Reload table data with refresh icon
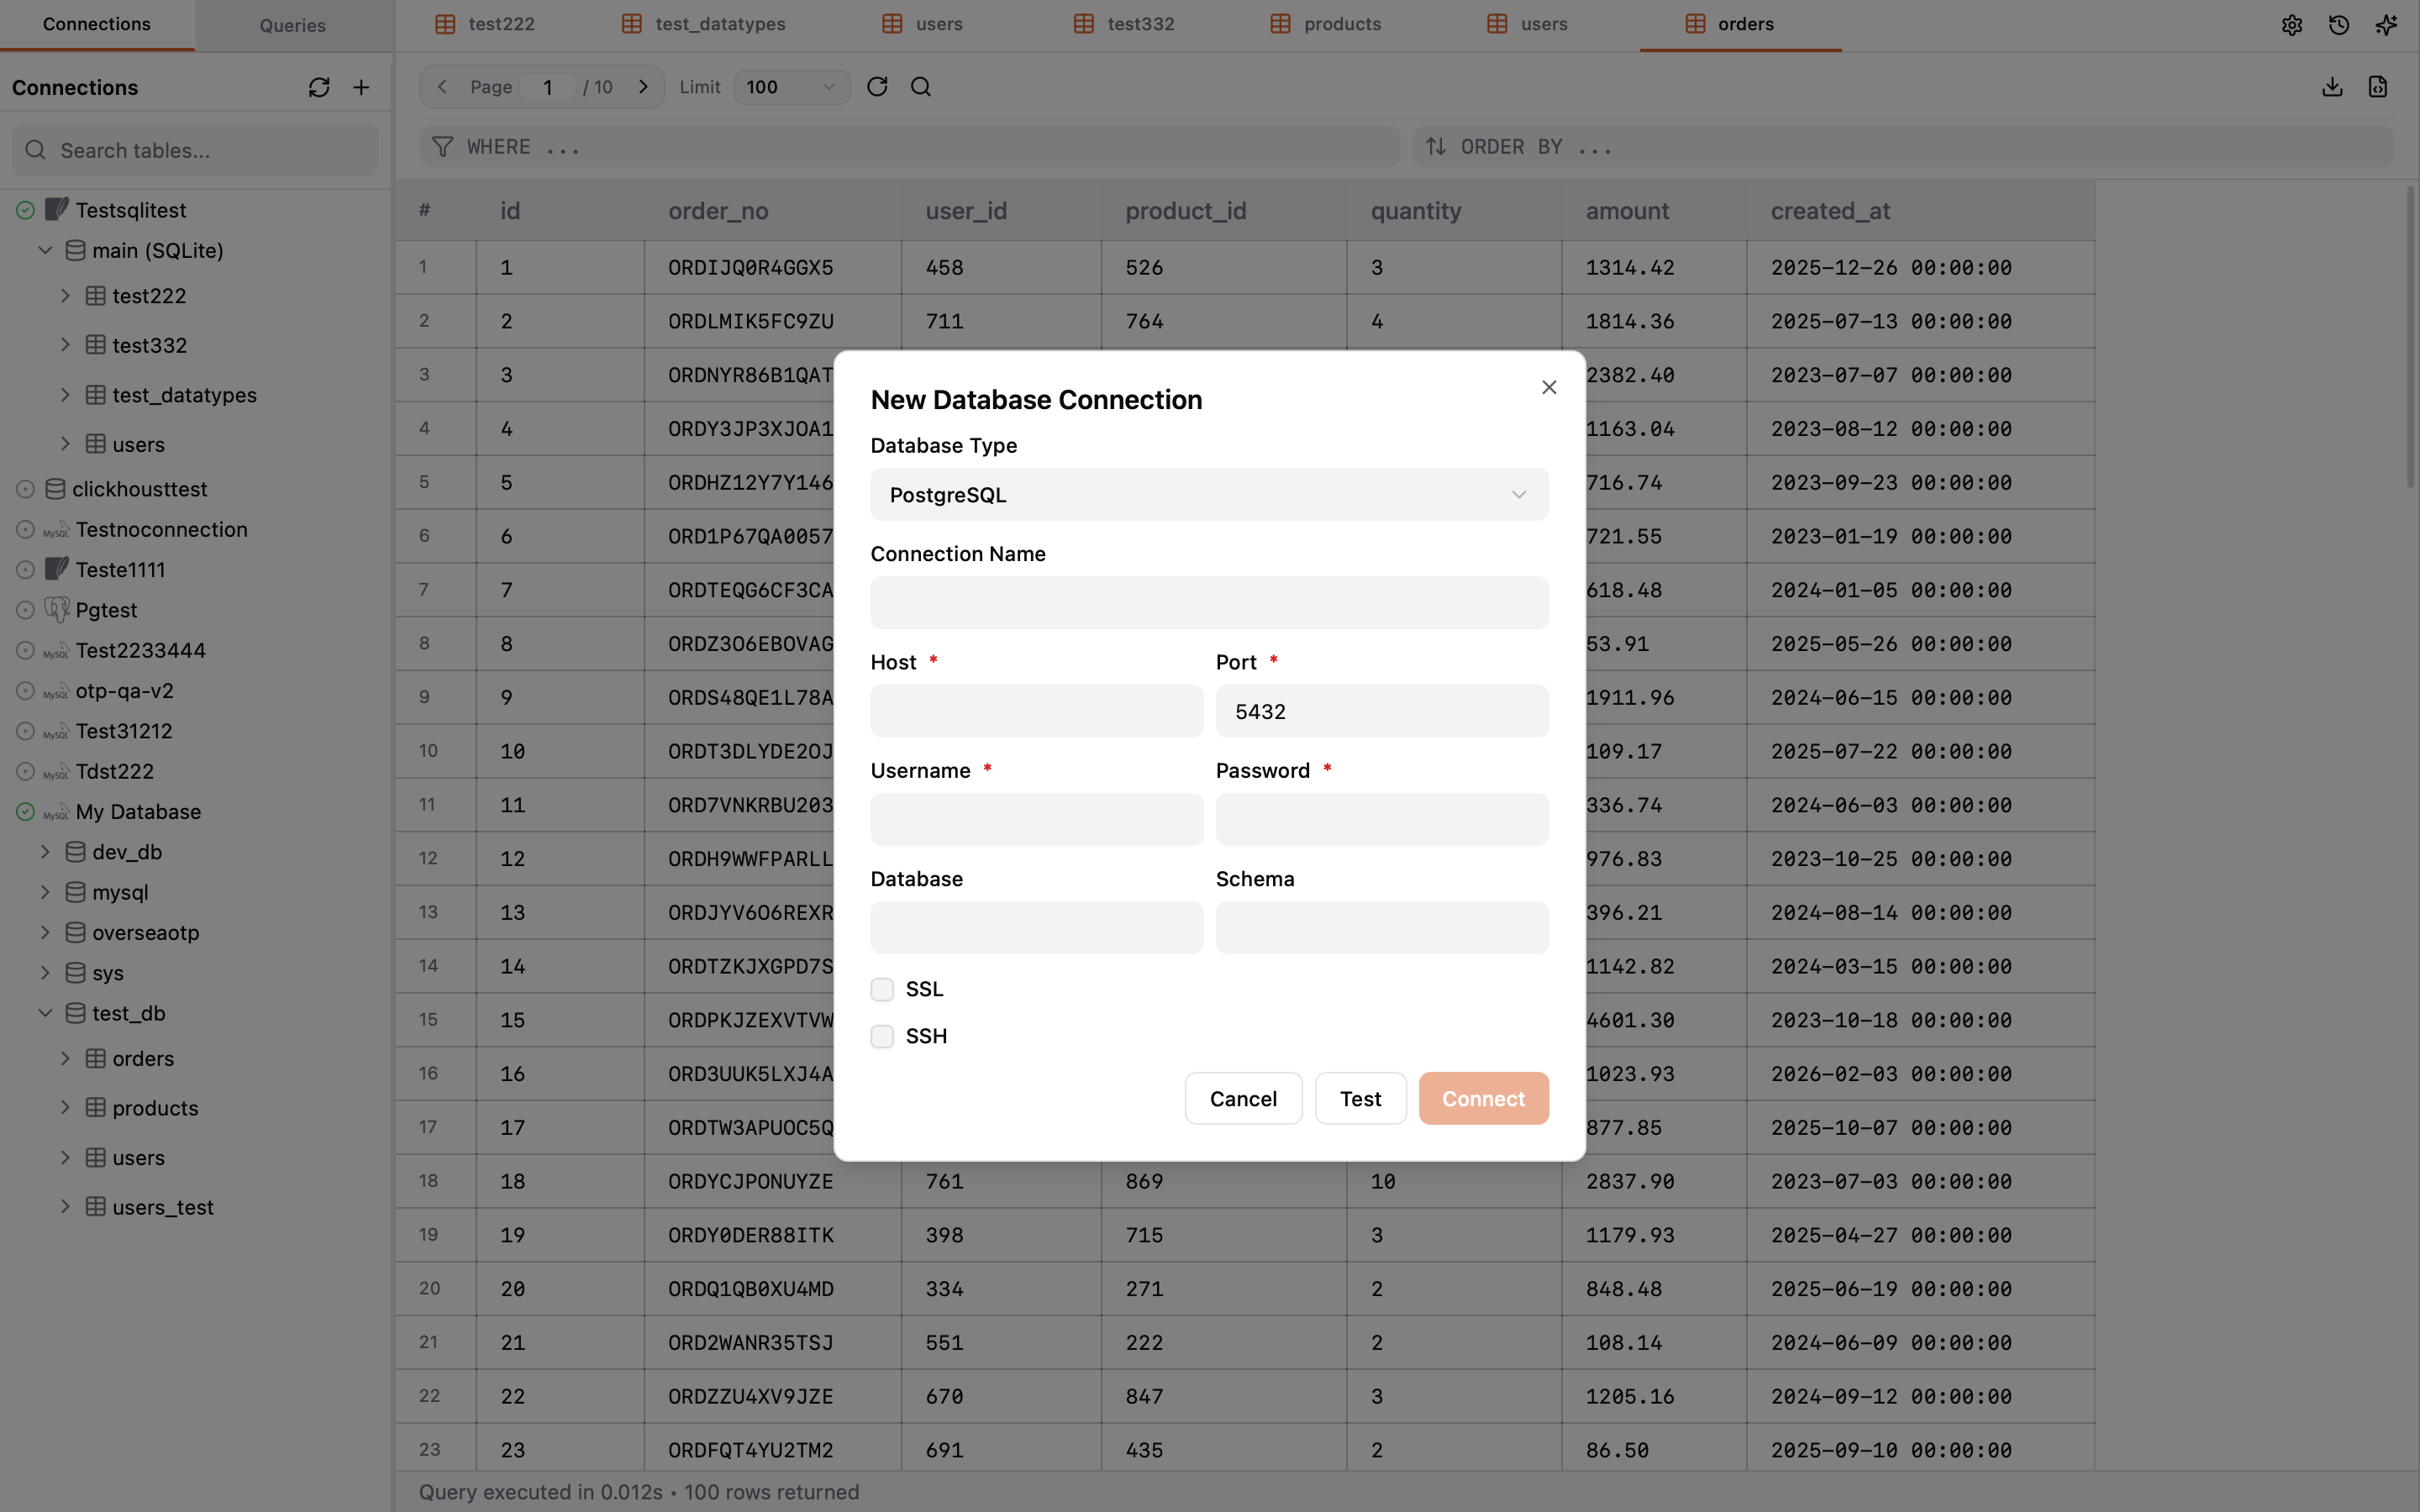Screen dimensions: 2420x1512 coord(877,87)
